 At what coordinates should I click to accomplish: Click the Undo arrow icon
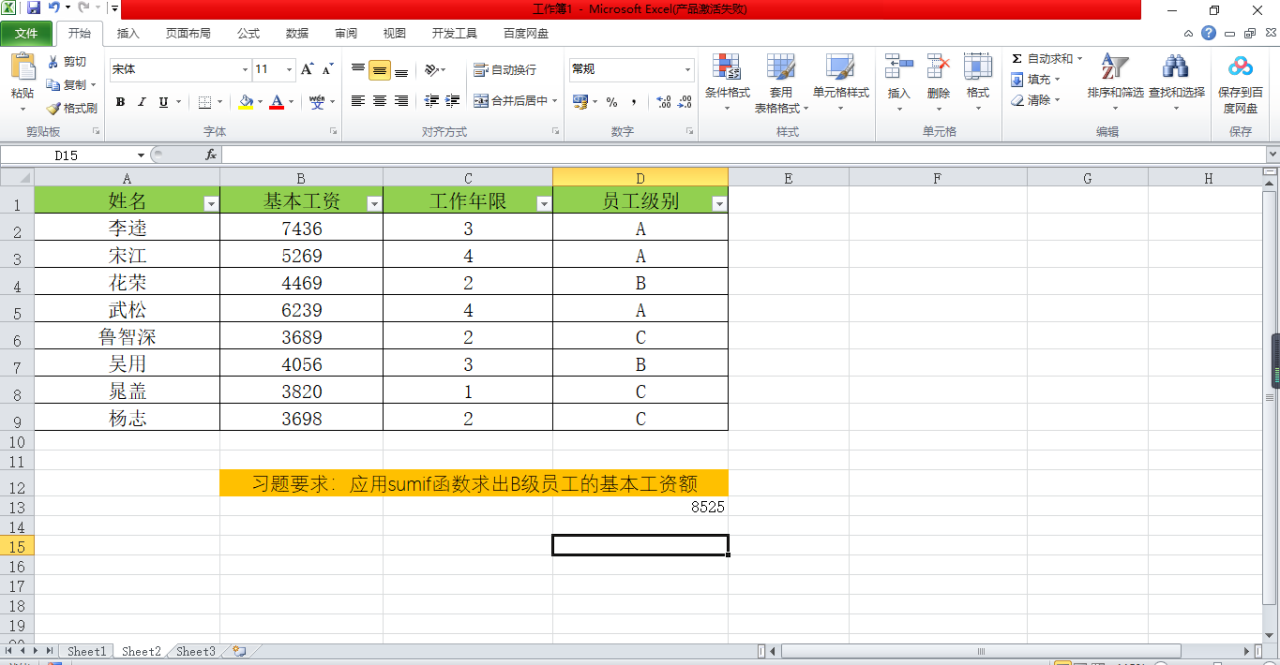click(x=54, y=8)
